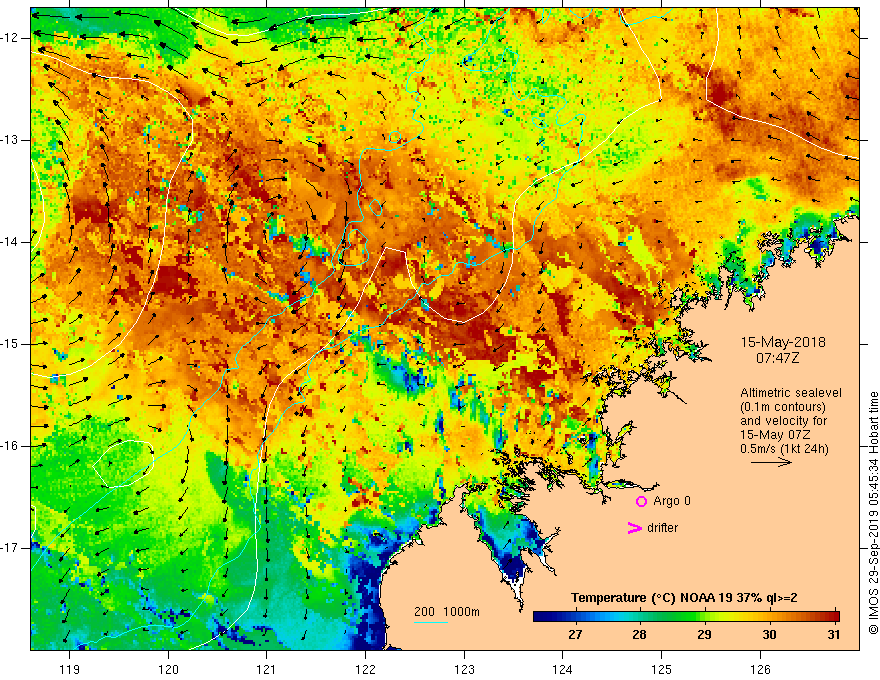This screenshot has width=880, height=680.
Task: Click the magenta drifter arrowhead legend marker
Action: tap(635, 528)
